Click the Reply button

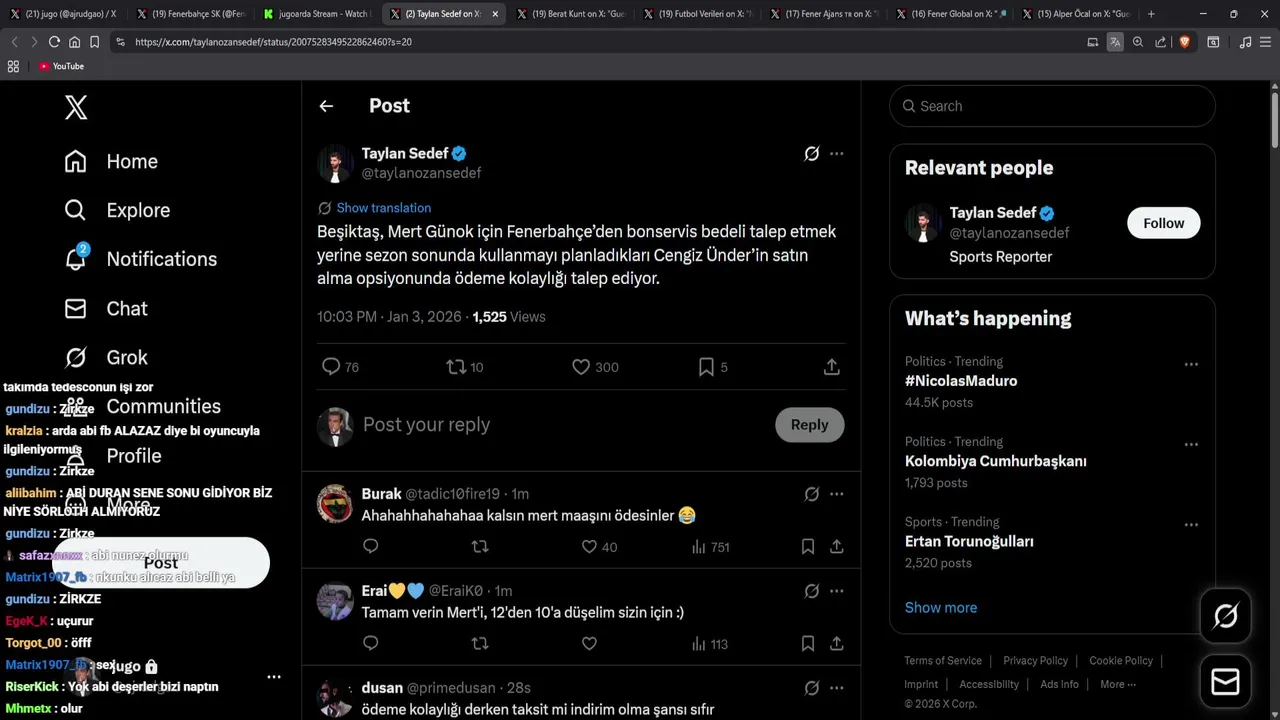click(x=809, y=425)
